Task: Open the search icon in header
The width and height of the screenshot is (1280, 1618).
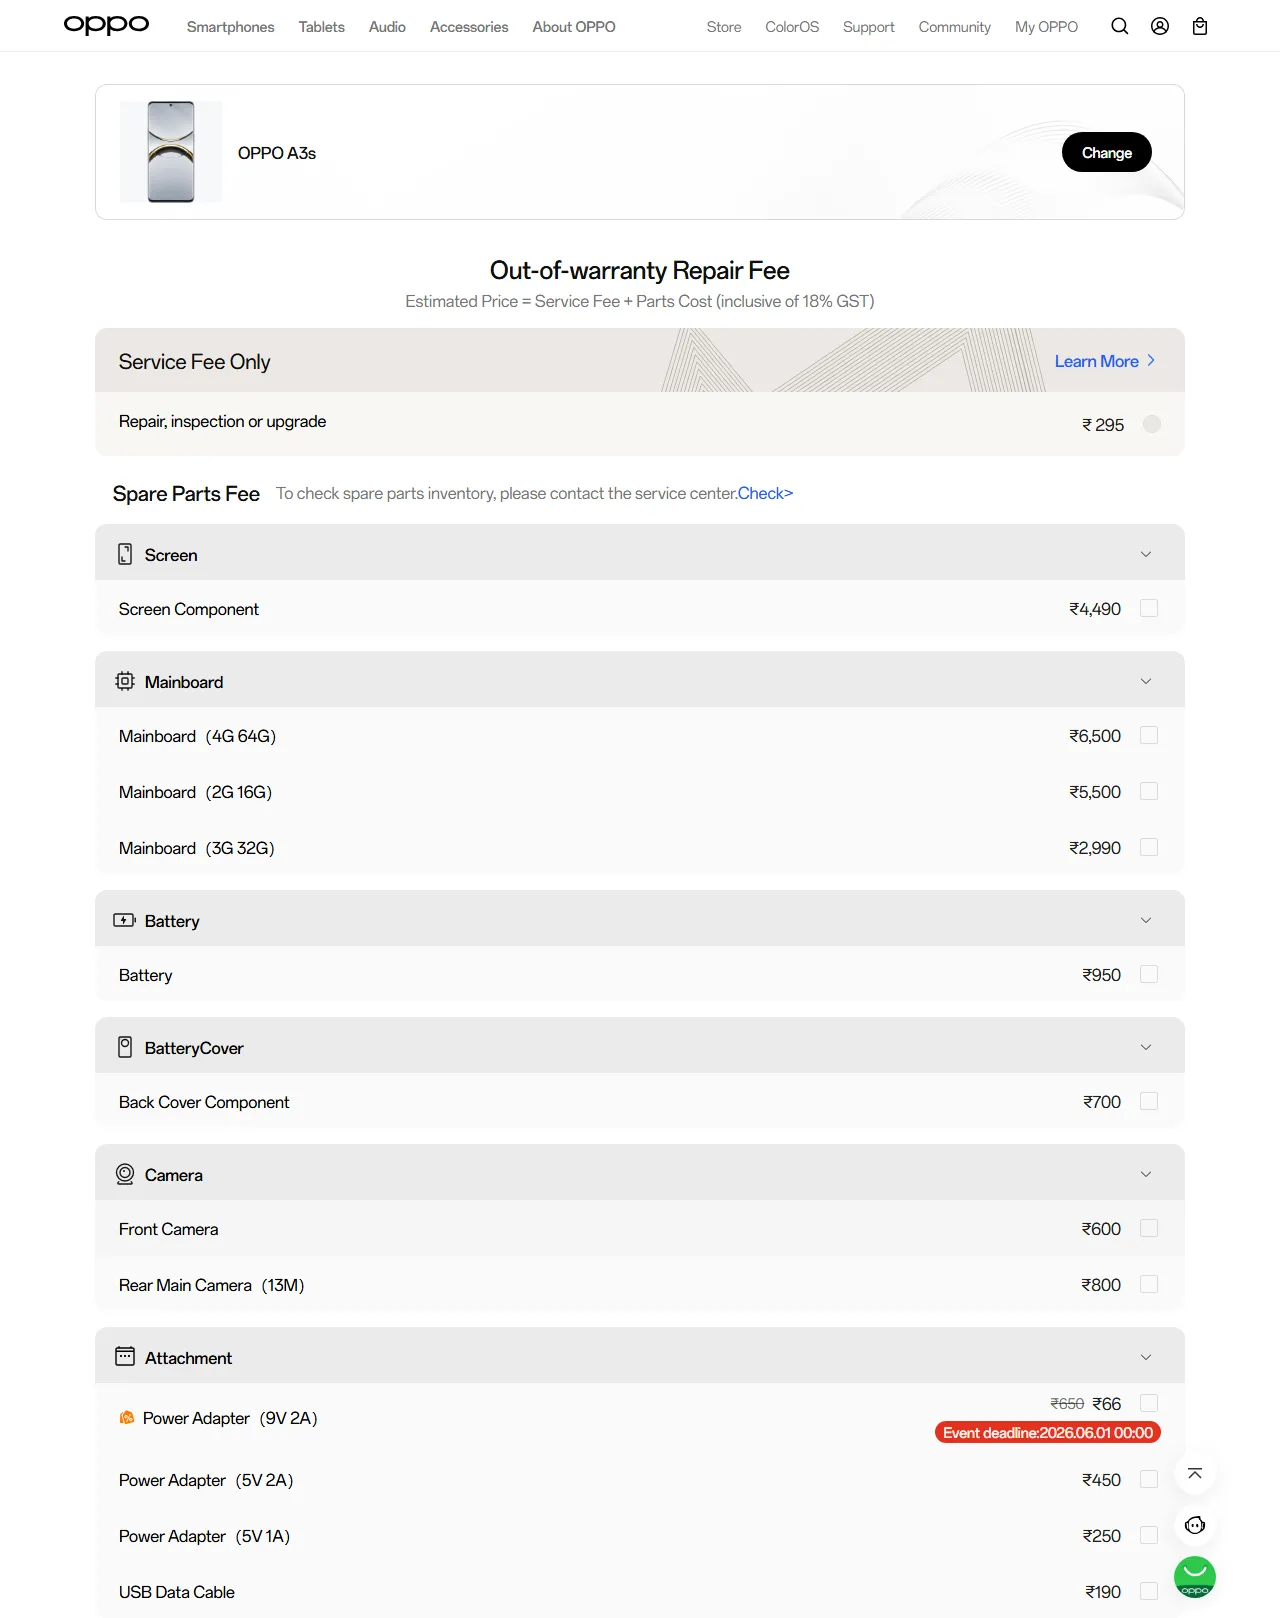Action: [x=1120, y=27]
